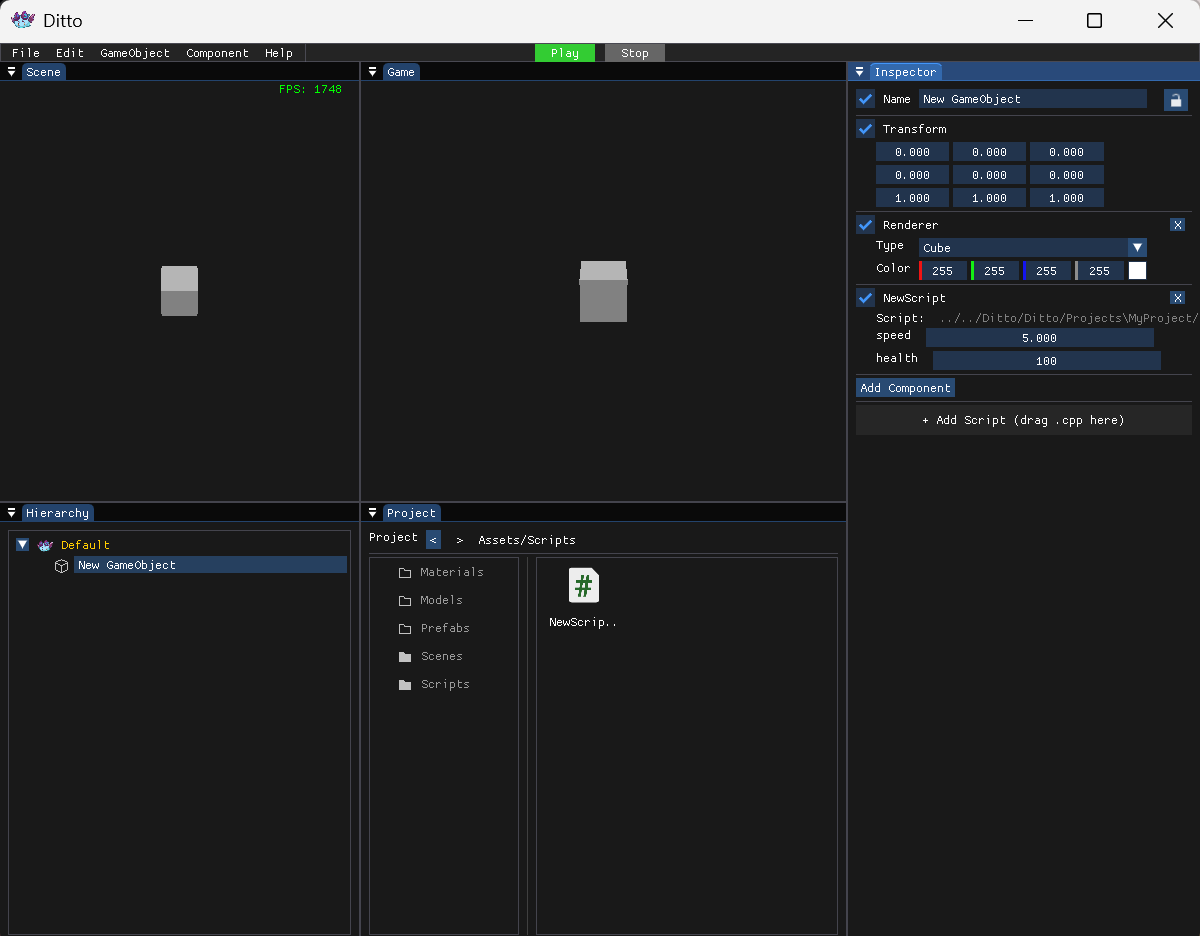
Task: Select the Inspector tab
Action: (x=905, y=72)
